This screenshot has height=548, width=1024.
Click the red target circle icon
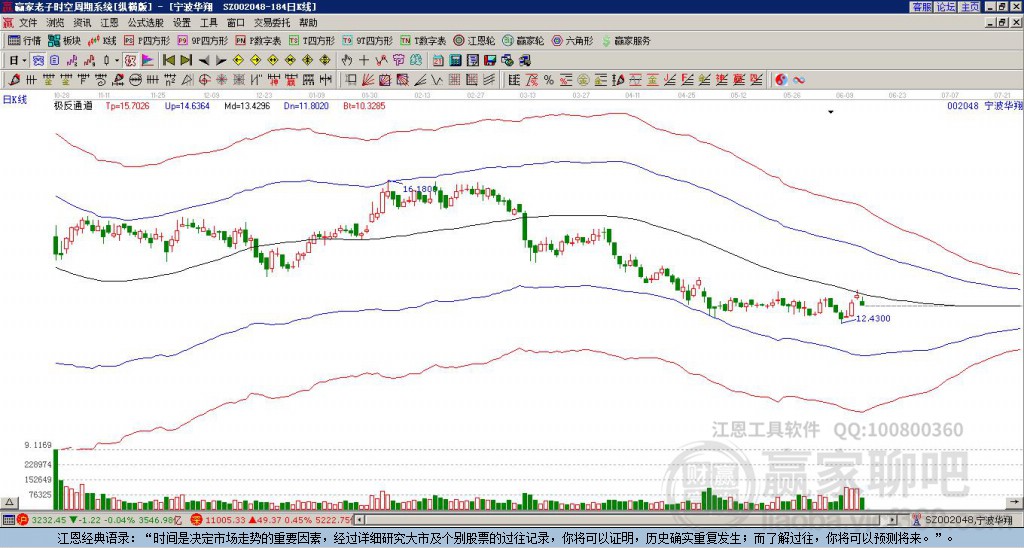pyautogui.click(x=204, y=80)
